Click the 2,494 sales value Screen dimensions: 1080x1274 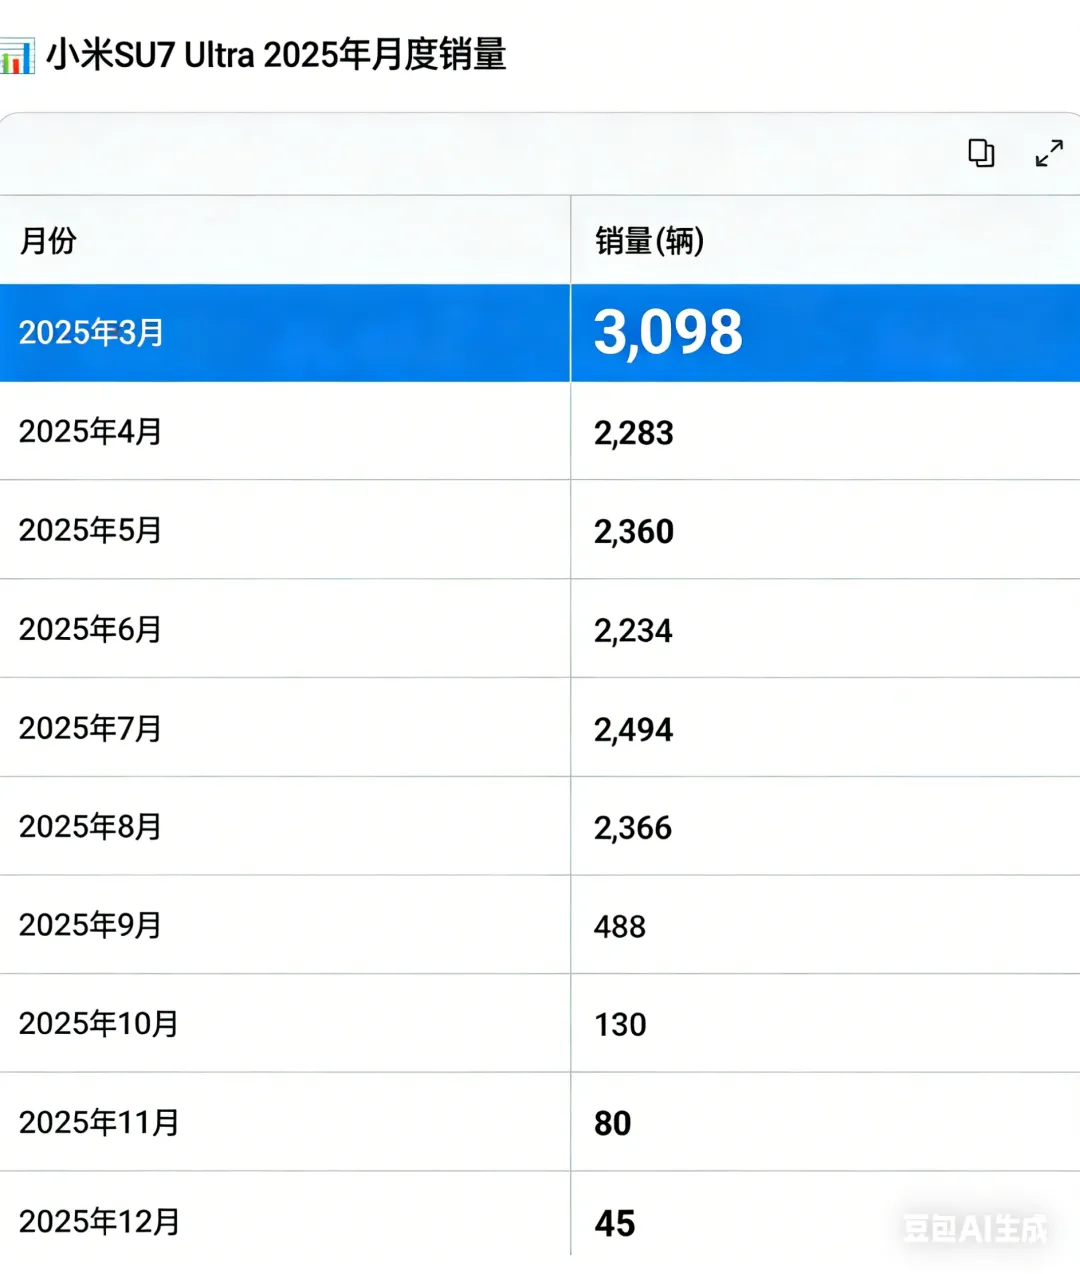pyautogui.click(x=634, y=730)
